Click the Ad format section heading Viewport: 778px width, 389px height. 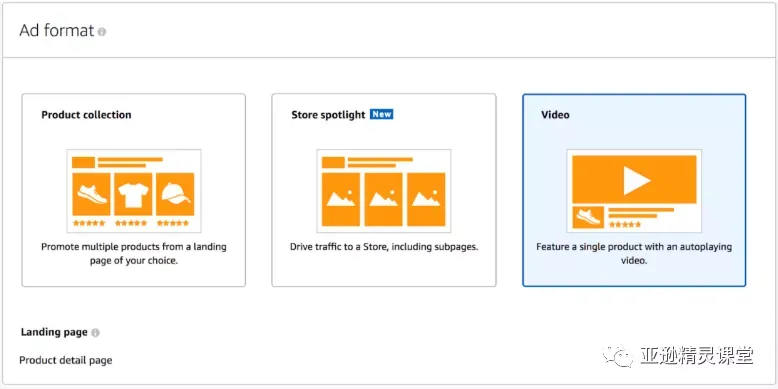coord(57,31)
